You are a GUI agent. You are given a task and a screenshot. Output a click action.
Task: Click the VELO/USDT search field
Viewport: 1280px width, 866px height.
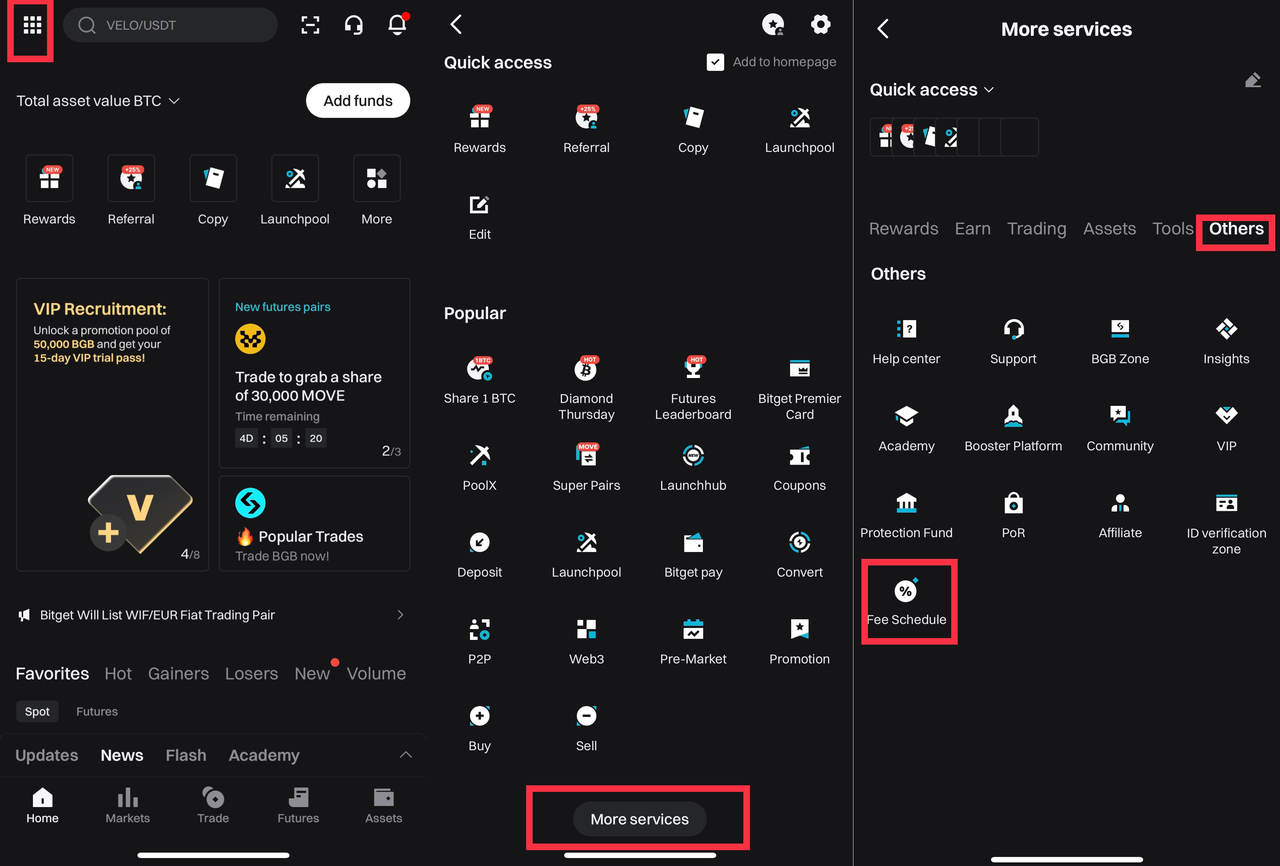coord(170,25)
